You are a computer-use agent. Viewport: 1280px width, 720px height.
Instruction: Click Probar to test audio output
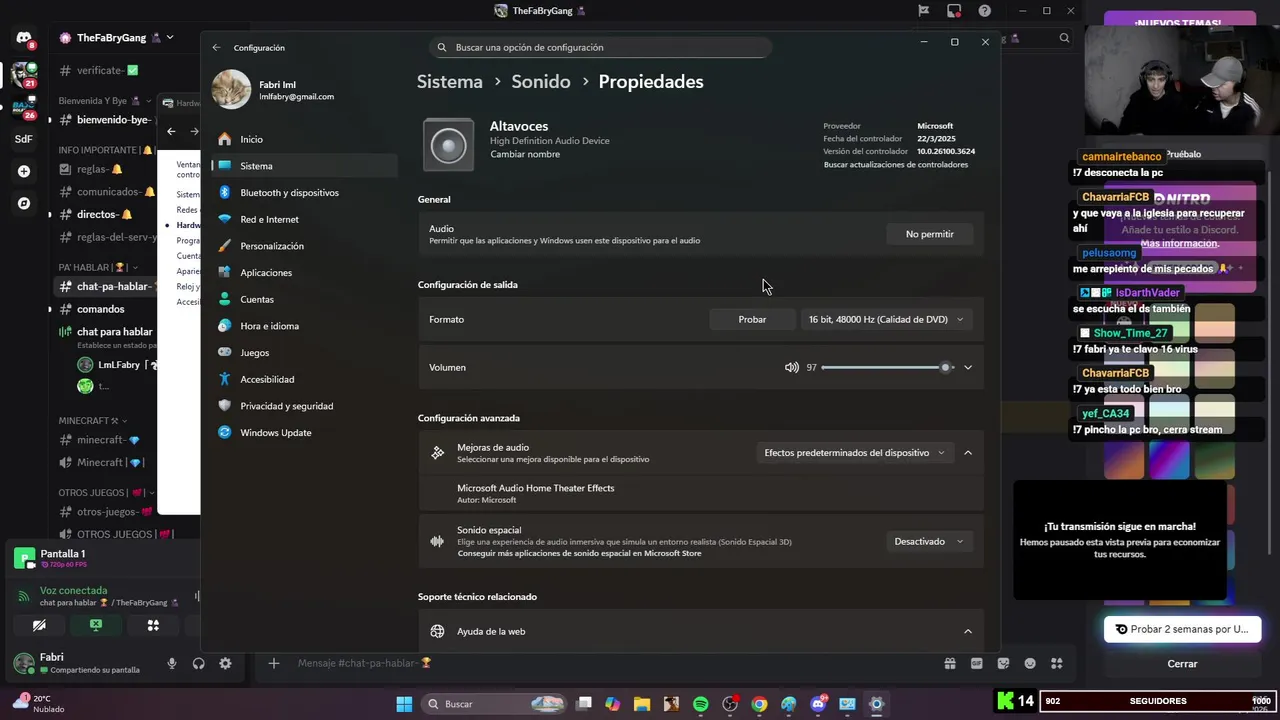click(x=752, y=319)
